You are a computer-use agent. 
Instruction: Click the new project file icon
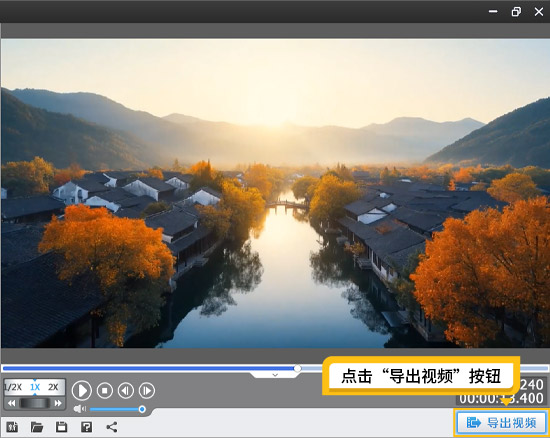click(x=12, y=427)
